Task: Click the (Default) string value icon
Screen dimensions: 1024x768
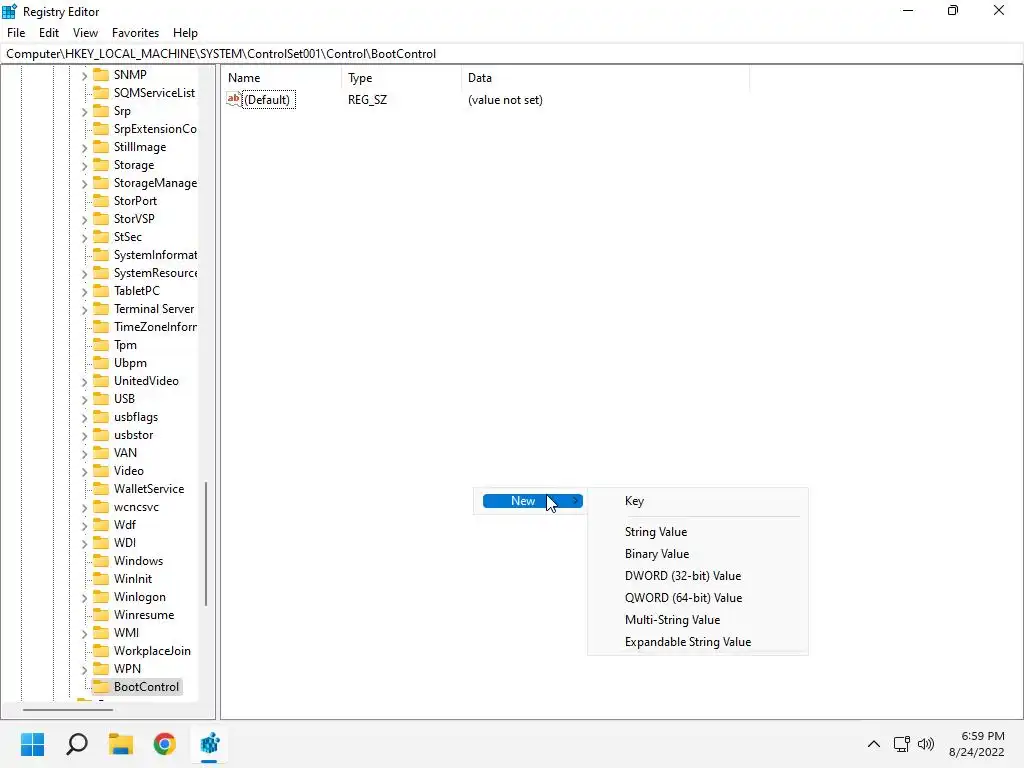Action: [234, 99]
